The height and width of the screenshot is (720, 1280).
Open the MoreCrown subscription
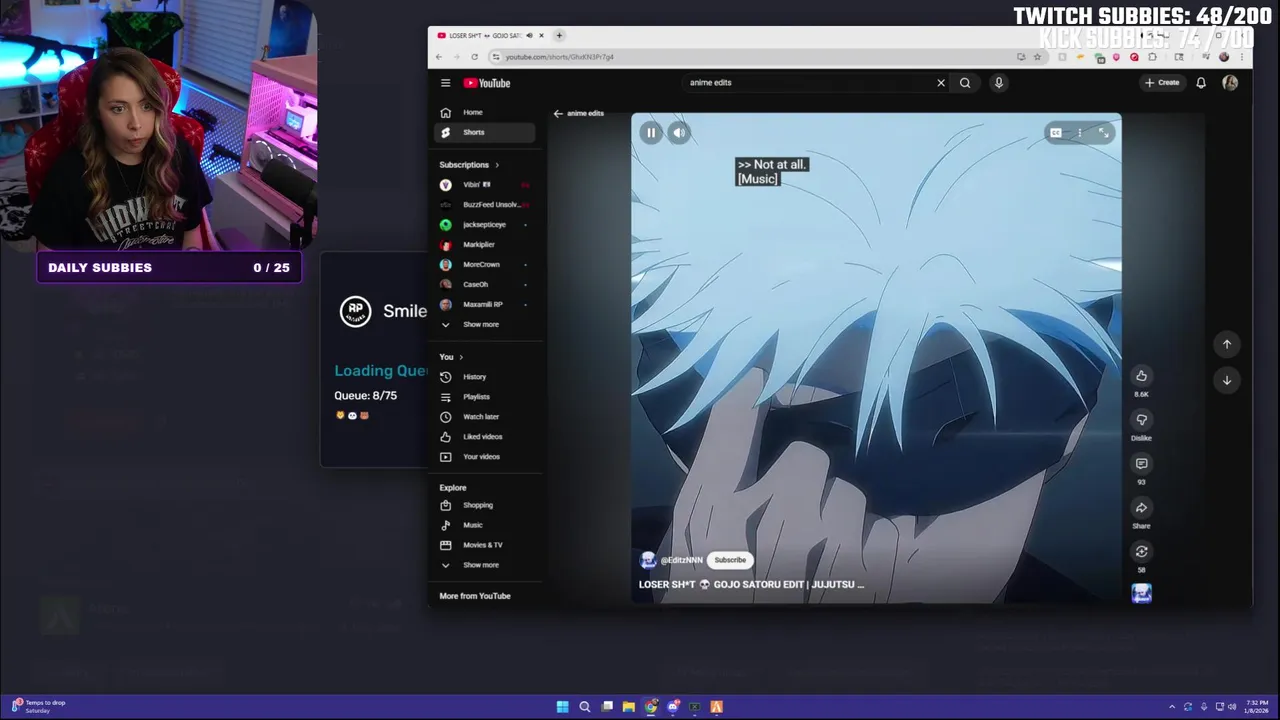(485, 265)
